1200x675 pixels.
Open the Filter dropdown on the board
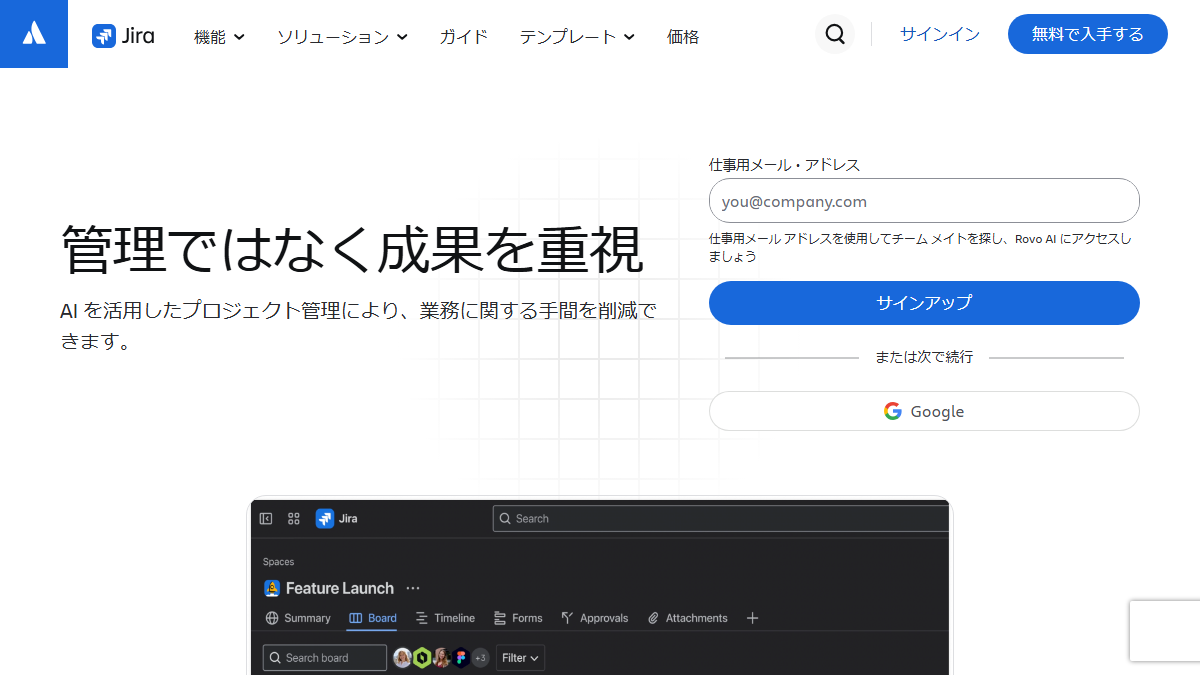(x=521, y=657)
